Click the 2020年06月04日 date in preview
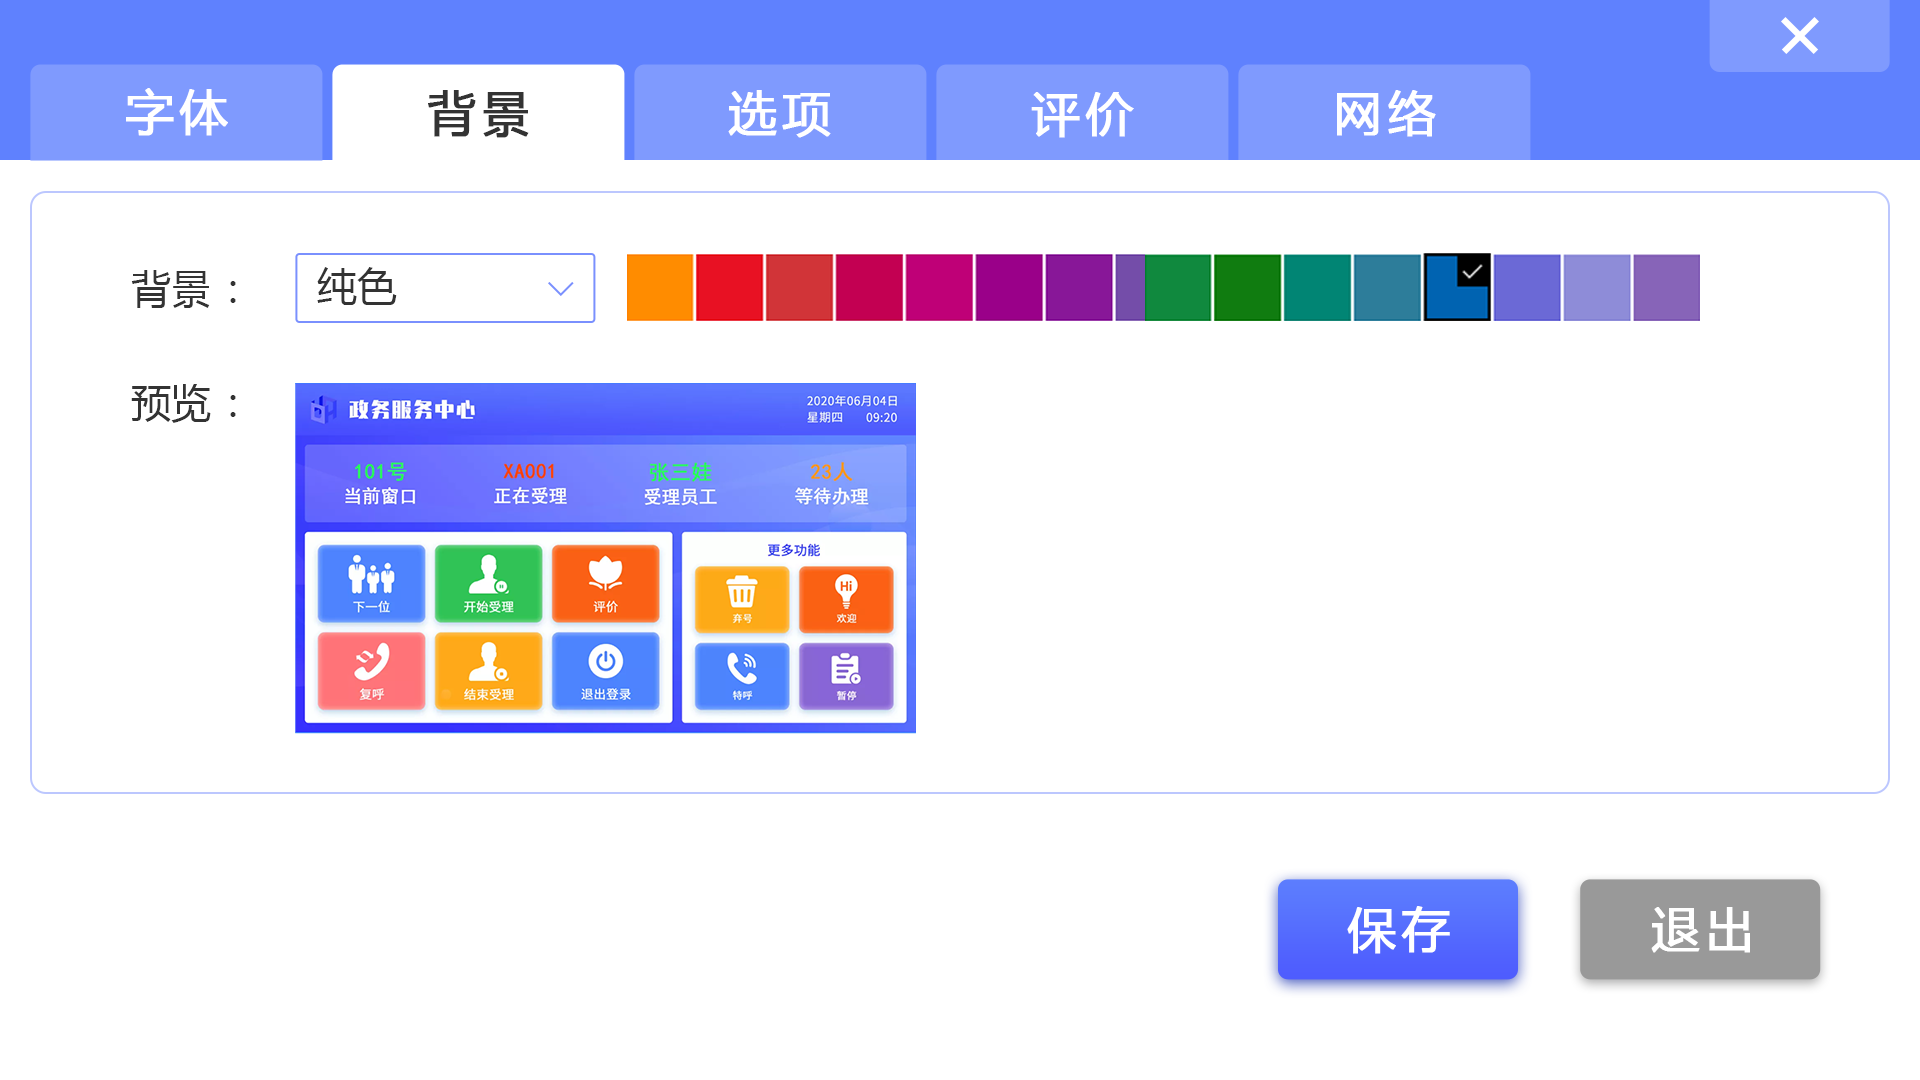The height and width of the screenshot is (1080, 1920). tap(852, 401)
